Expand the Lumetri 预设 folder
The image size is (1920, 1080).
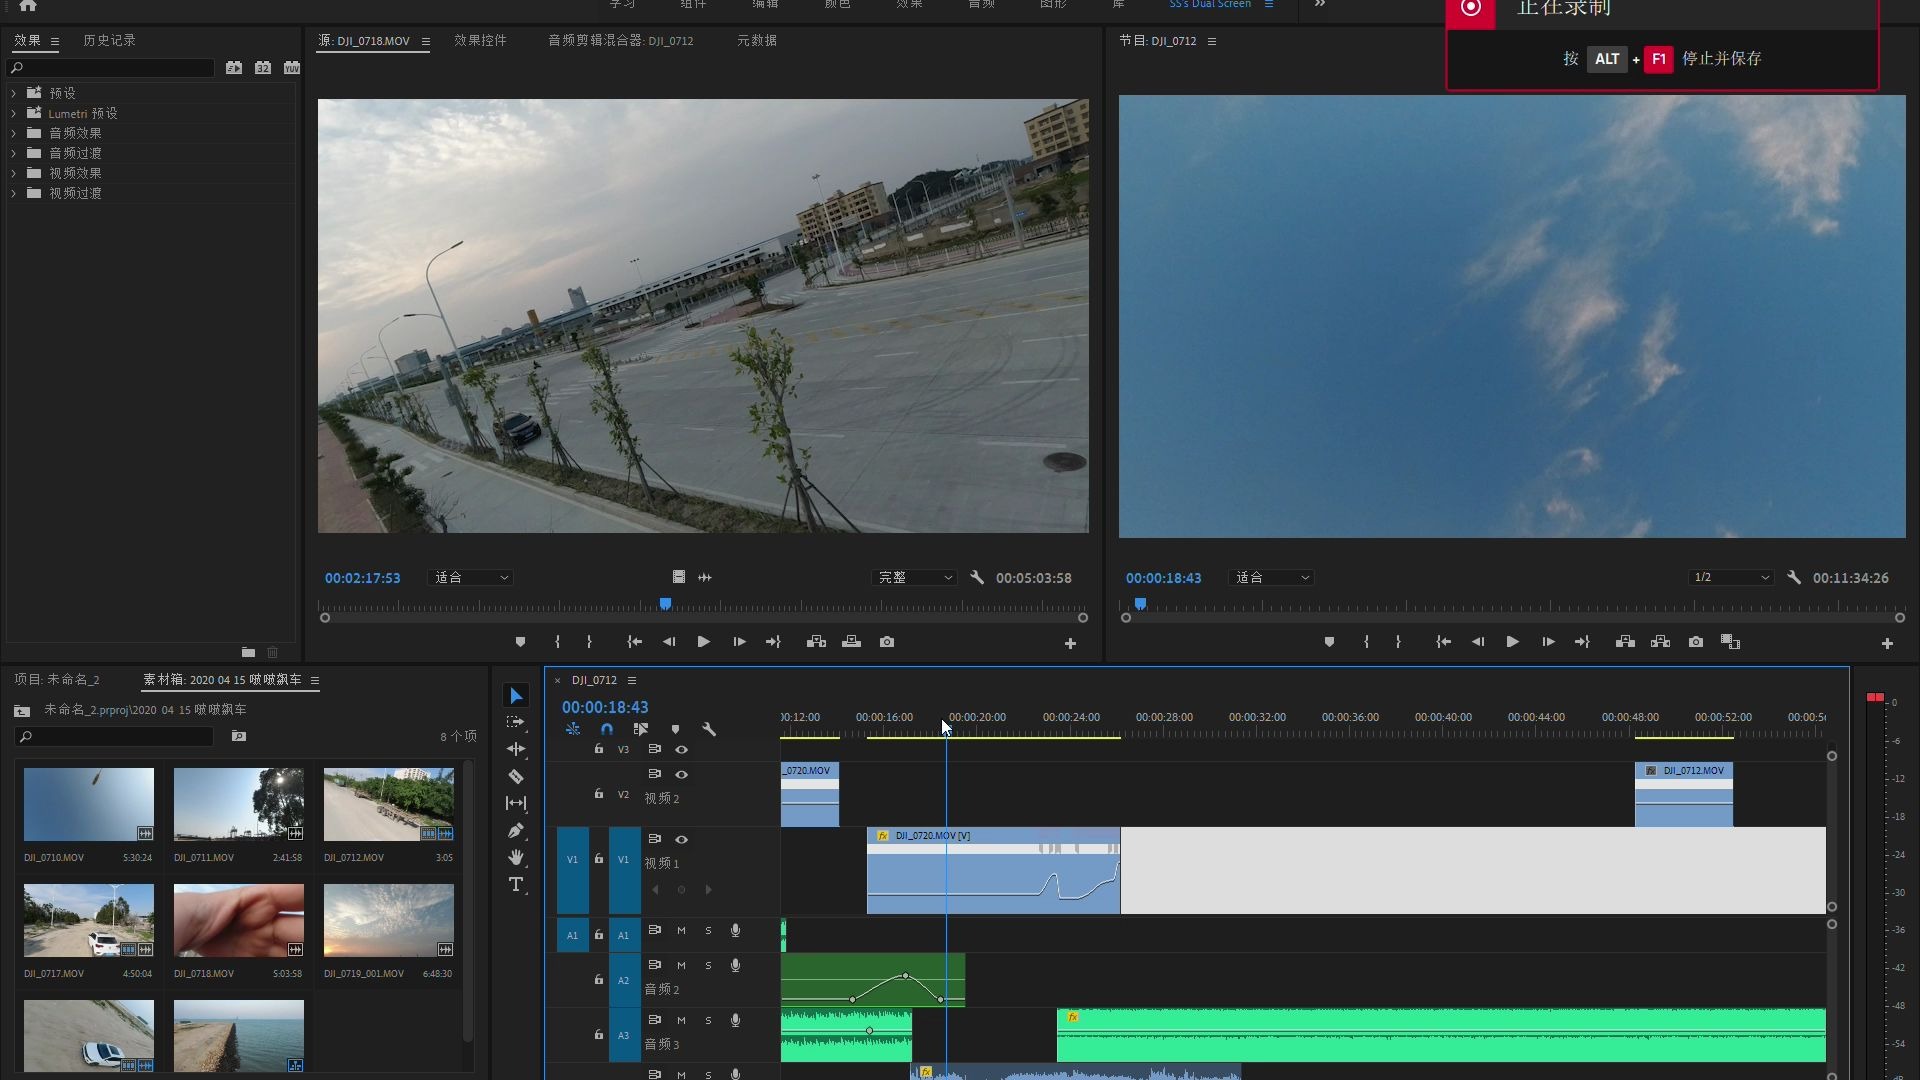click(14, 113)
